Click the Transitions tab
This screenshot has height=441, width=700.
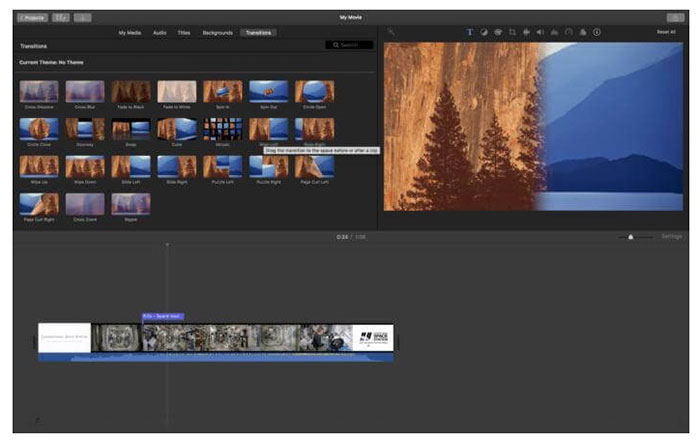click(x=258, y=33)
